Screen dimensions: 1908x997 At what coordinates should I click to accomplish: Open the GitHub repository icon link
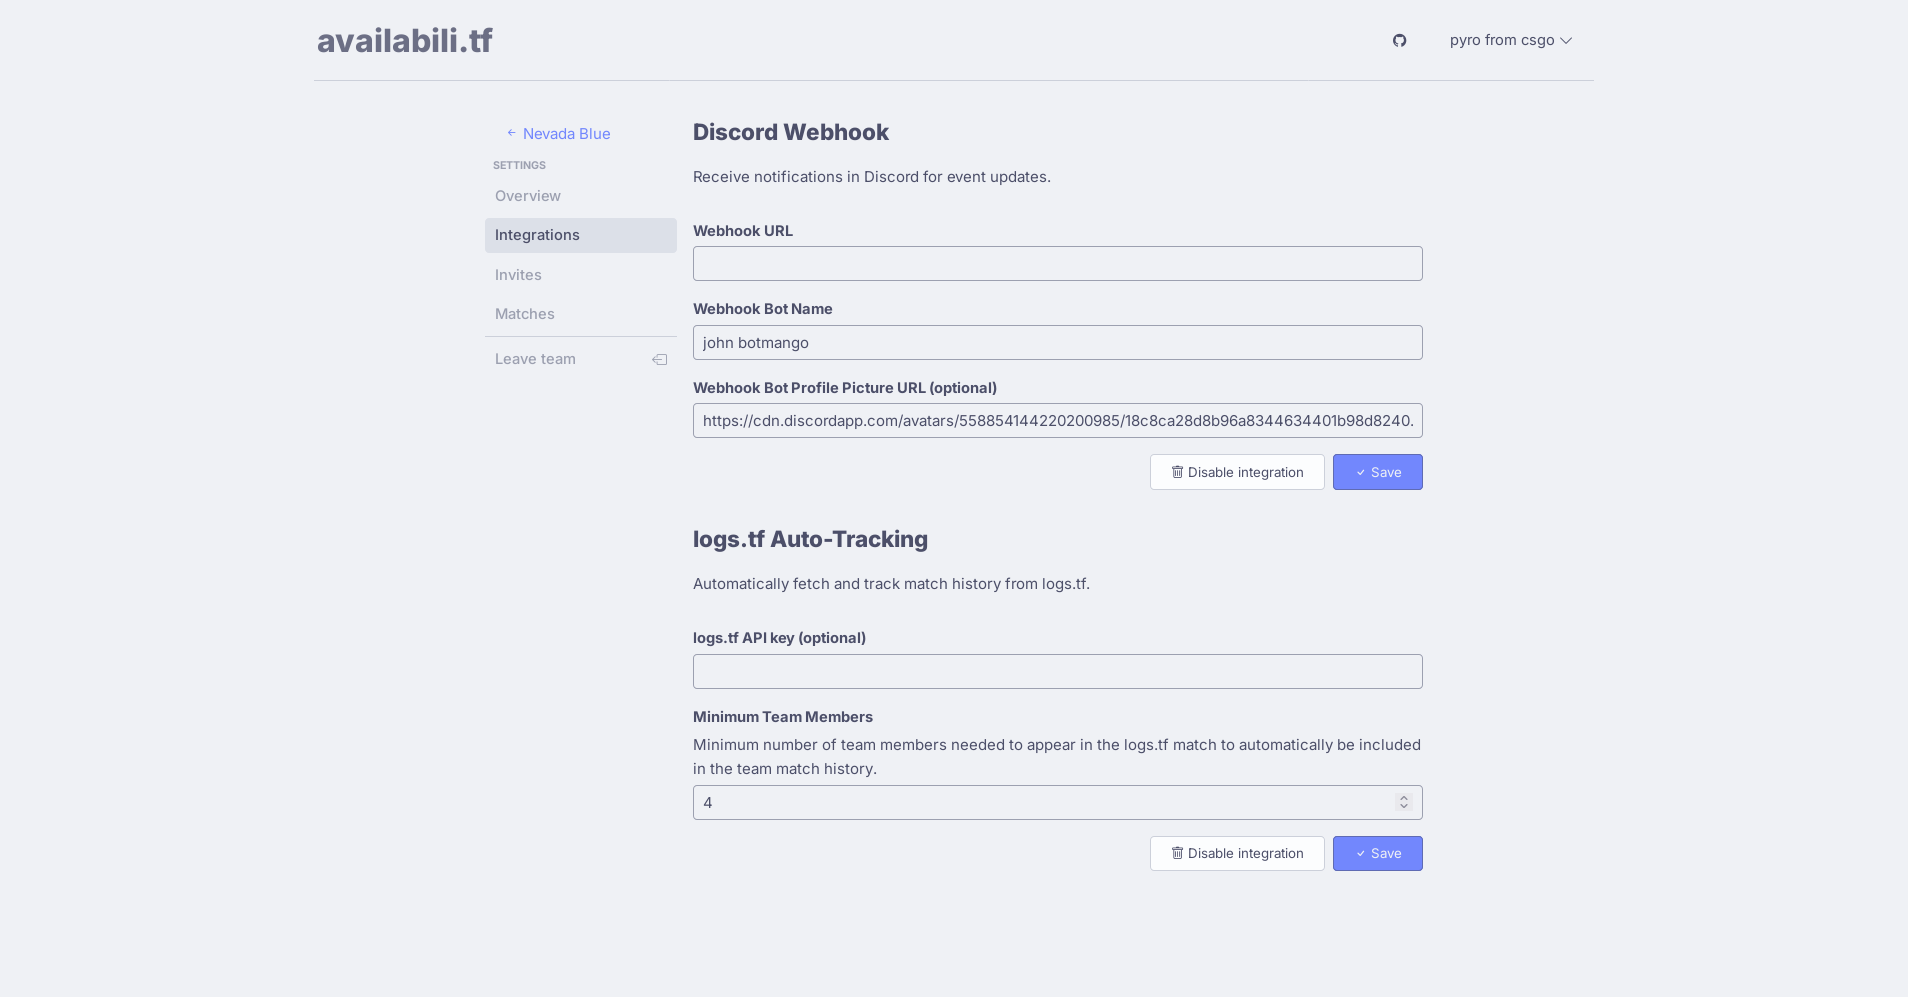1399,41
